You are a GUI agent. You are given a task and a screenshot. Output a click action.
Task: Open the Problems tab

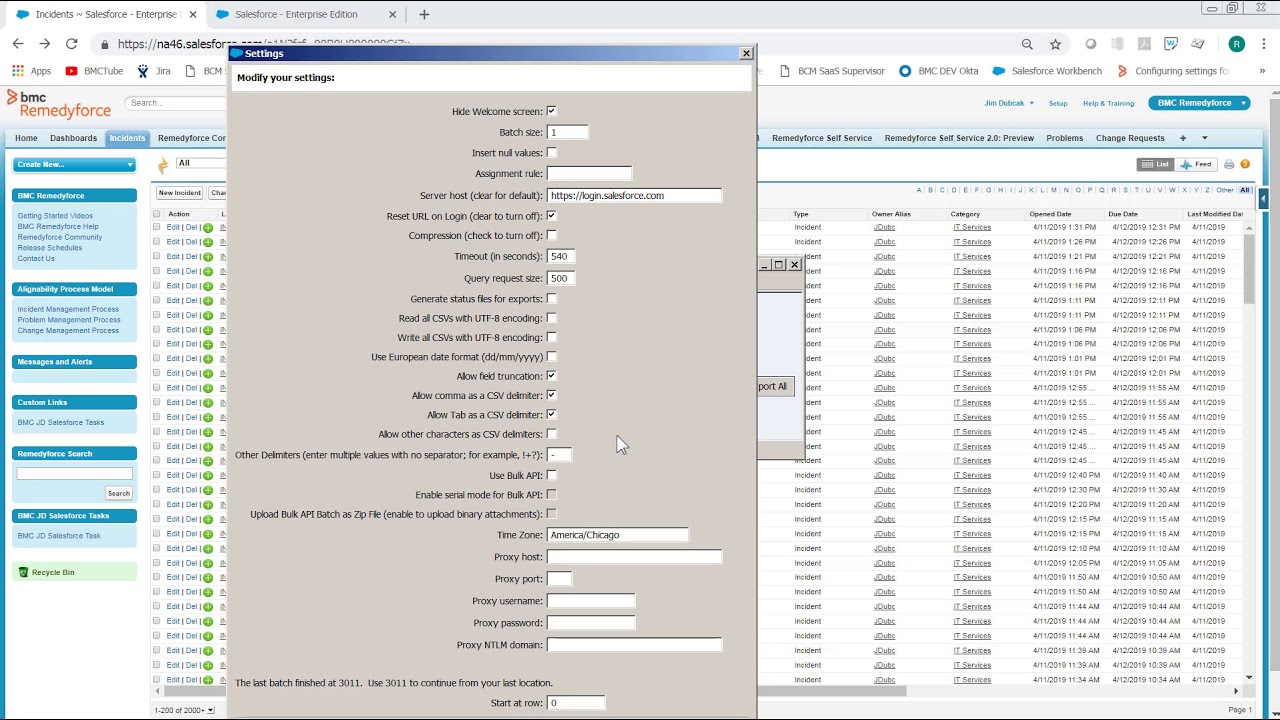point(1064,138)
